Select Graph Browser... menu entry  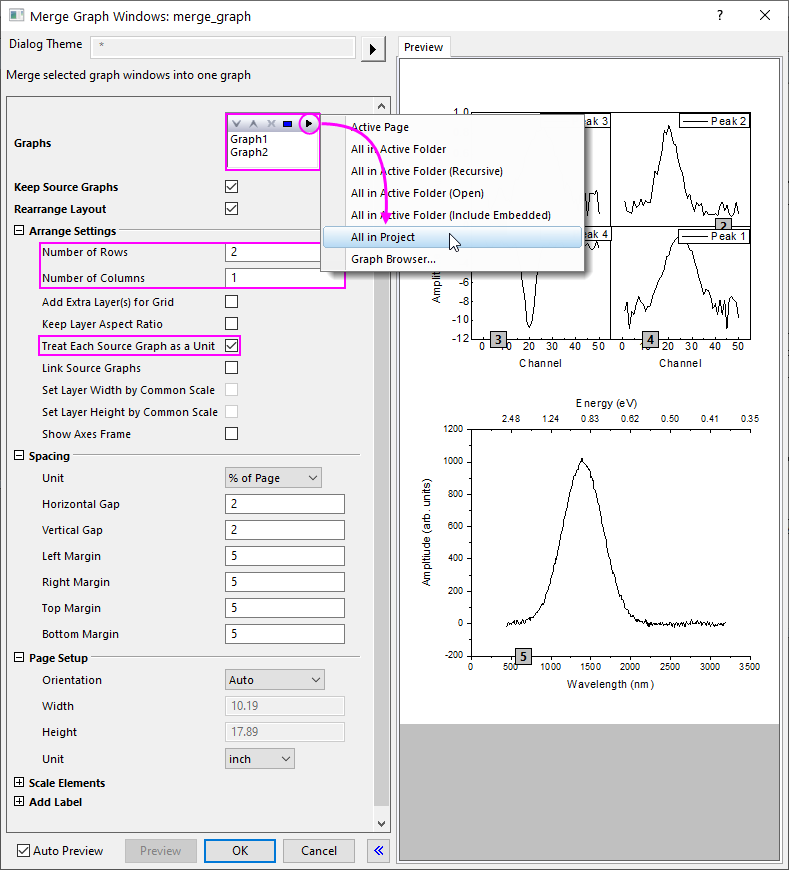393,259
